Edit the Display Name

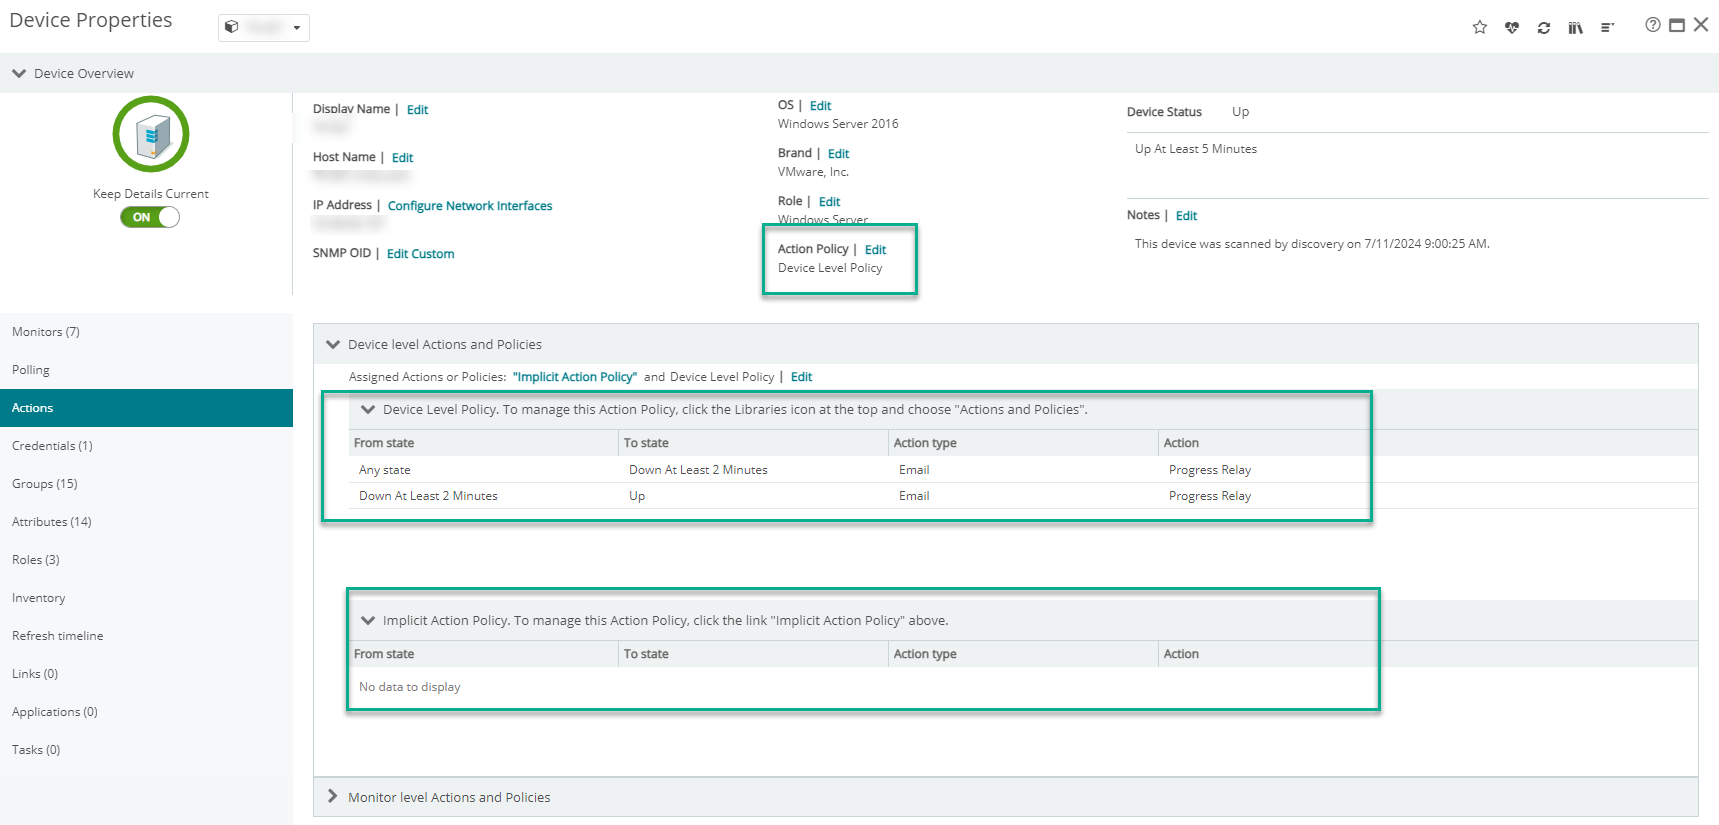pyautogui.click(x=417, y=110)
